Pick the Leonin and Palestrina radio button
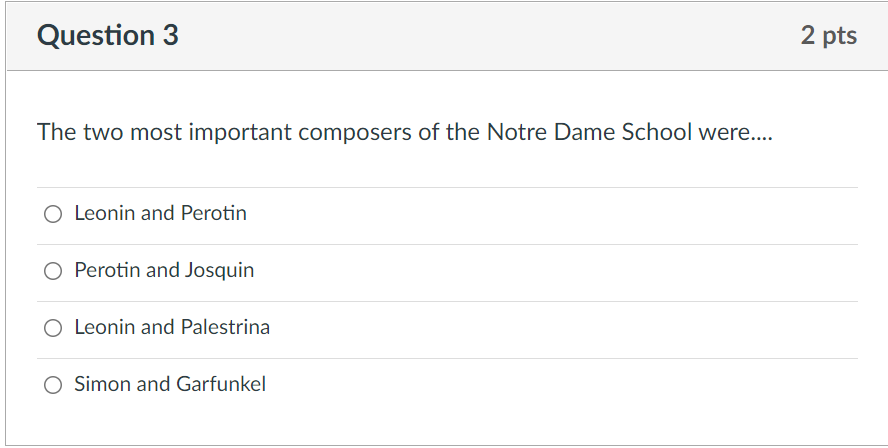This screenshot has width=888, height=448. click(x=54, y=328)
